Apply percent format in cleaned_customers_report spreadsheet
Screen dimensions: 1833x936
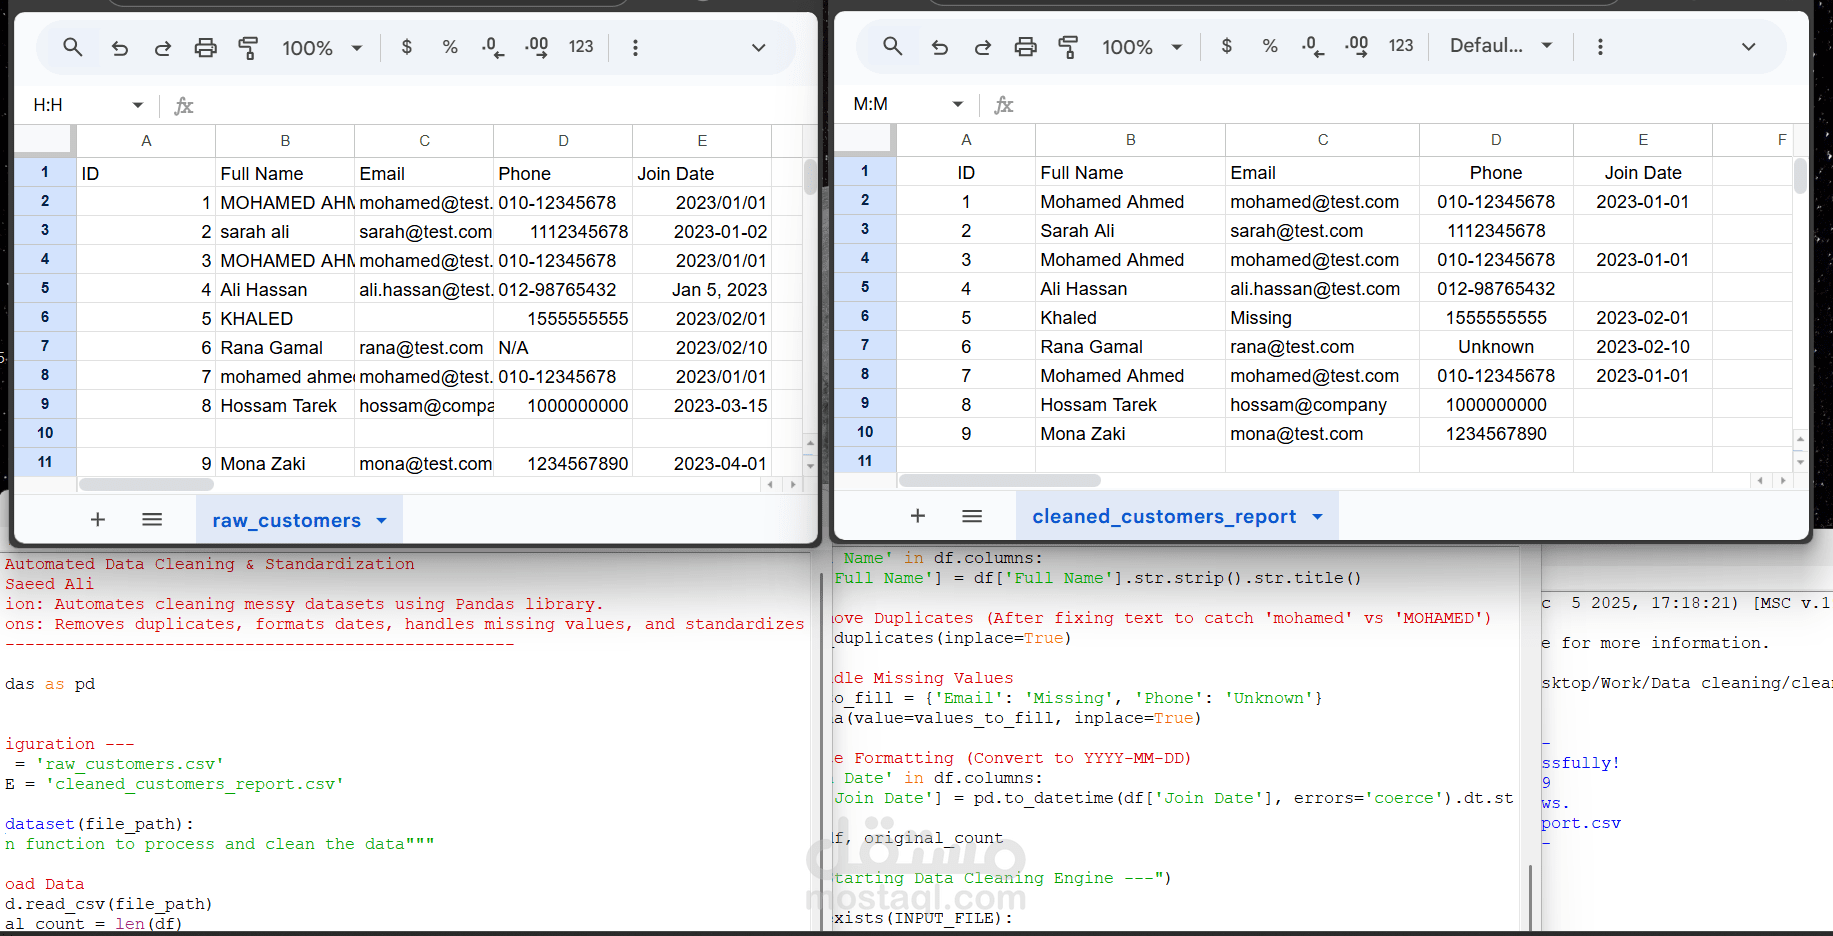coord(1270,46)
